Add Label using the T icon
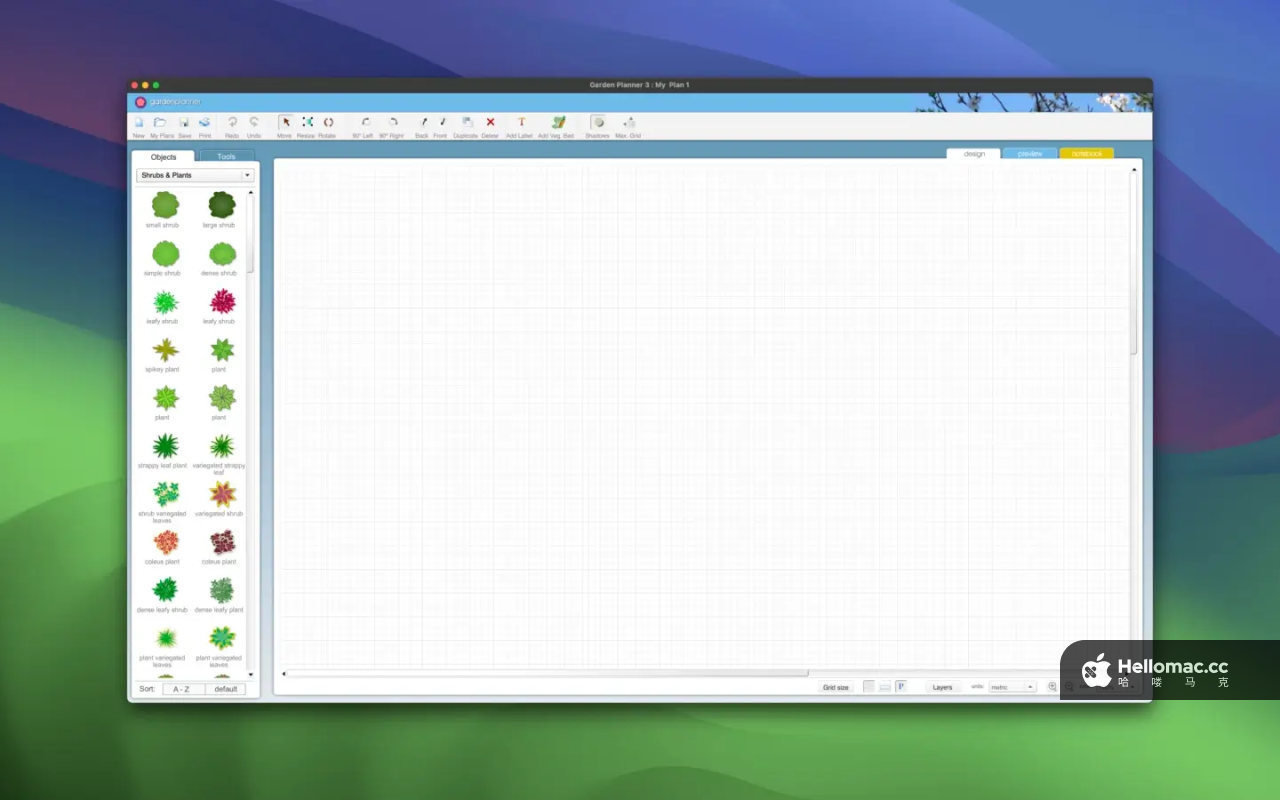 pos(521,122)
